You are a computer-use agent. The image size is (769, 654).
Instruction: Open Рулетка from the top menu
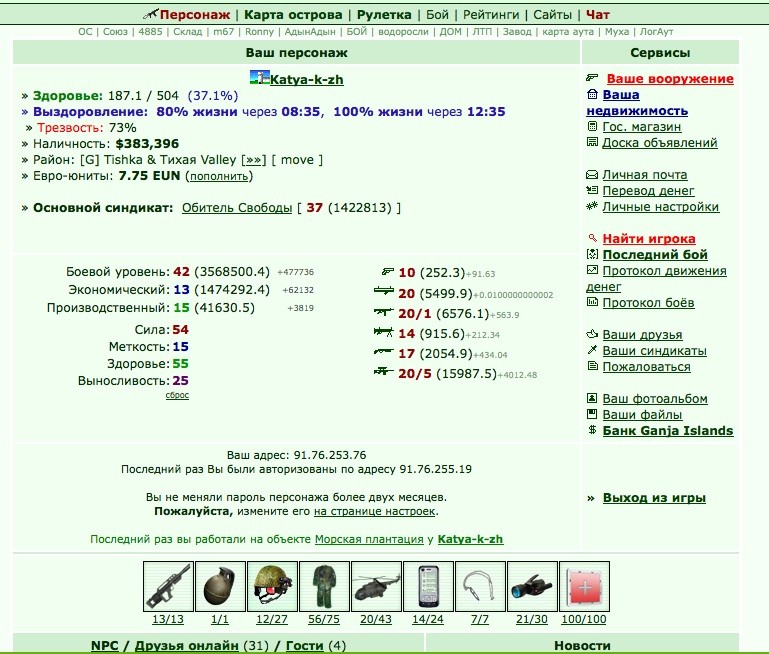384,15
